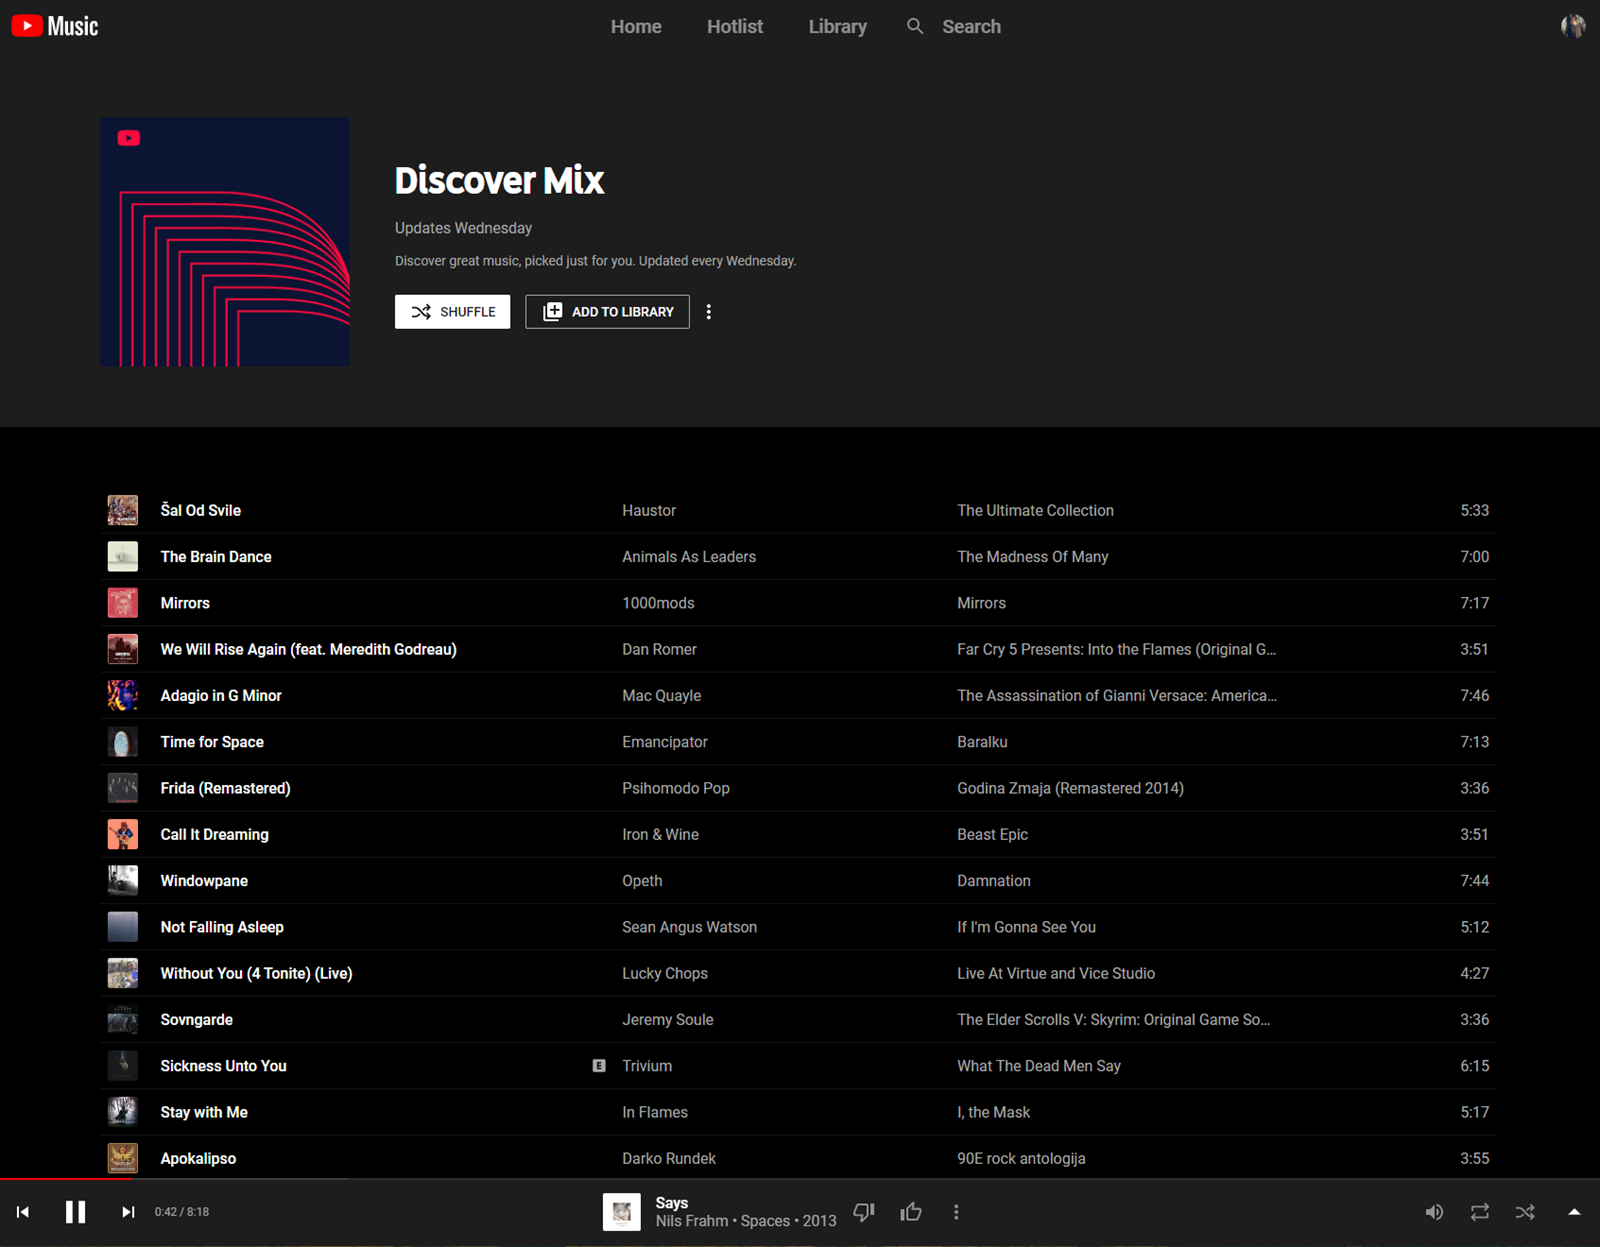Viewport: 1600px width, 1247px height.
Task: Play We Will Rise Again thumbnail
Action: point(123,649)
